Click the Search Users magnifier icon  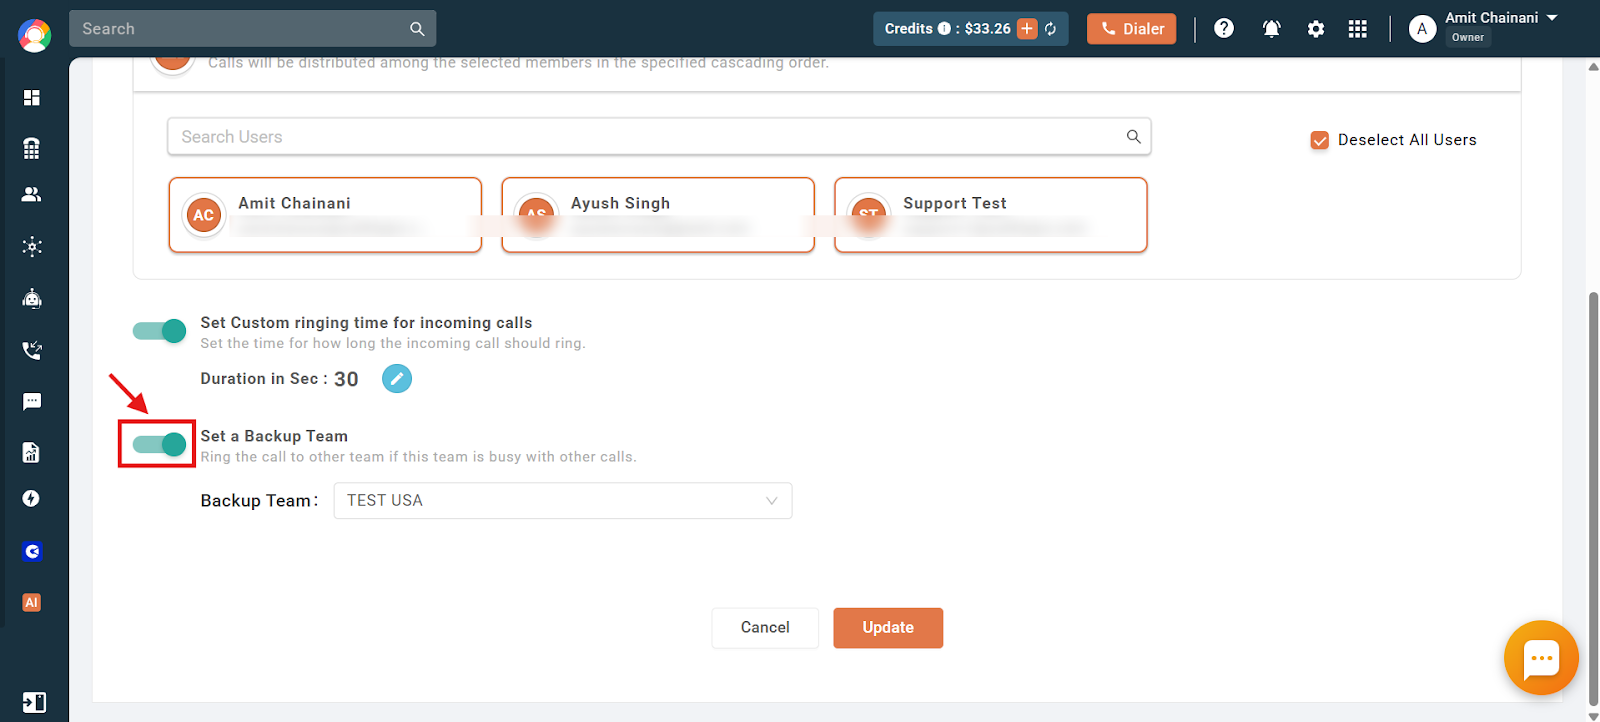[x=1133, y=137]
